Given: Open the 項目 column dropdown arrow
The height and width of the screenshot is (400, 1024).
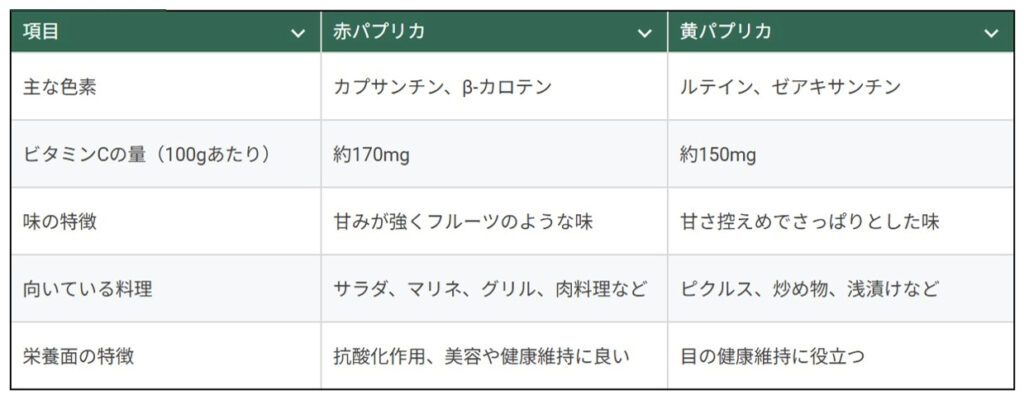Looking at the screenshot, I should click(298, 33).
